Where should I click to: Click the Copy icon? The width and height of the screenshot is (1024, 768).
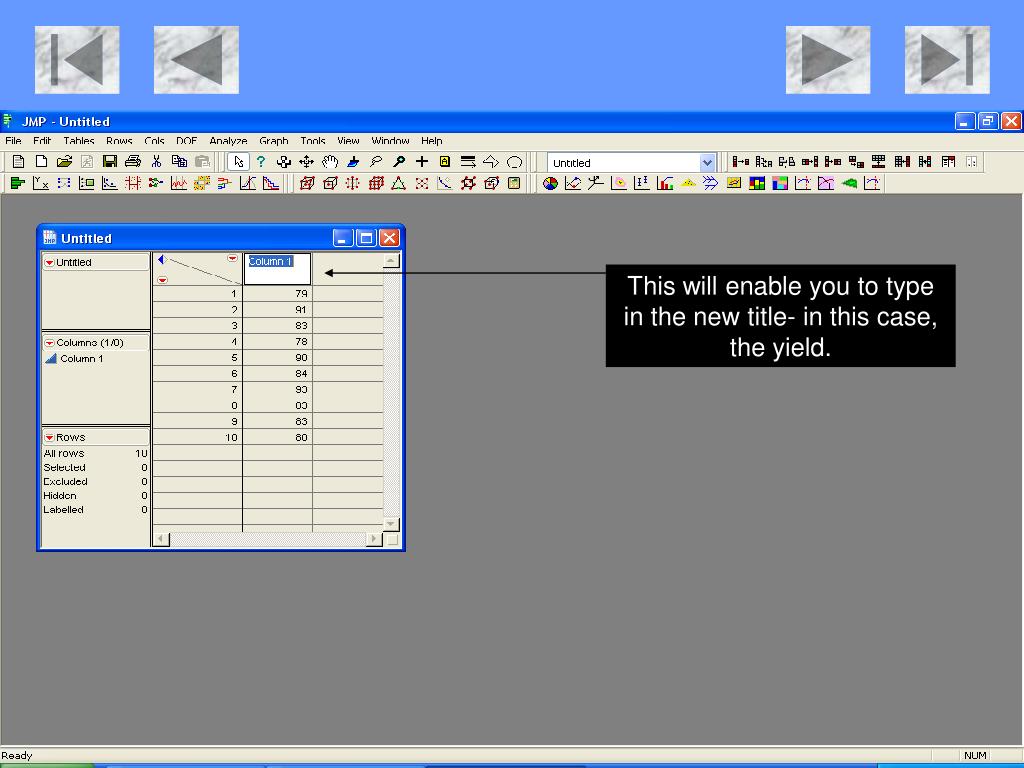pyautogui.click(x=179, y=161)
